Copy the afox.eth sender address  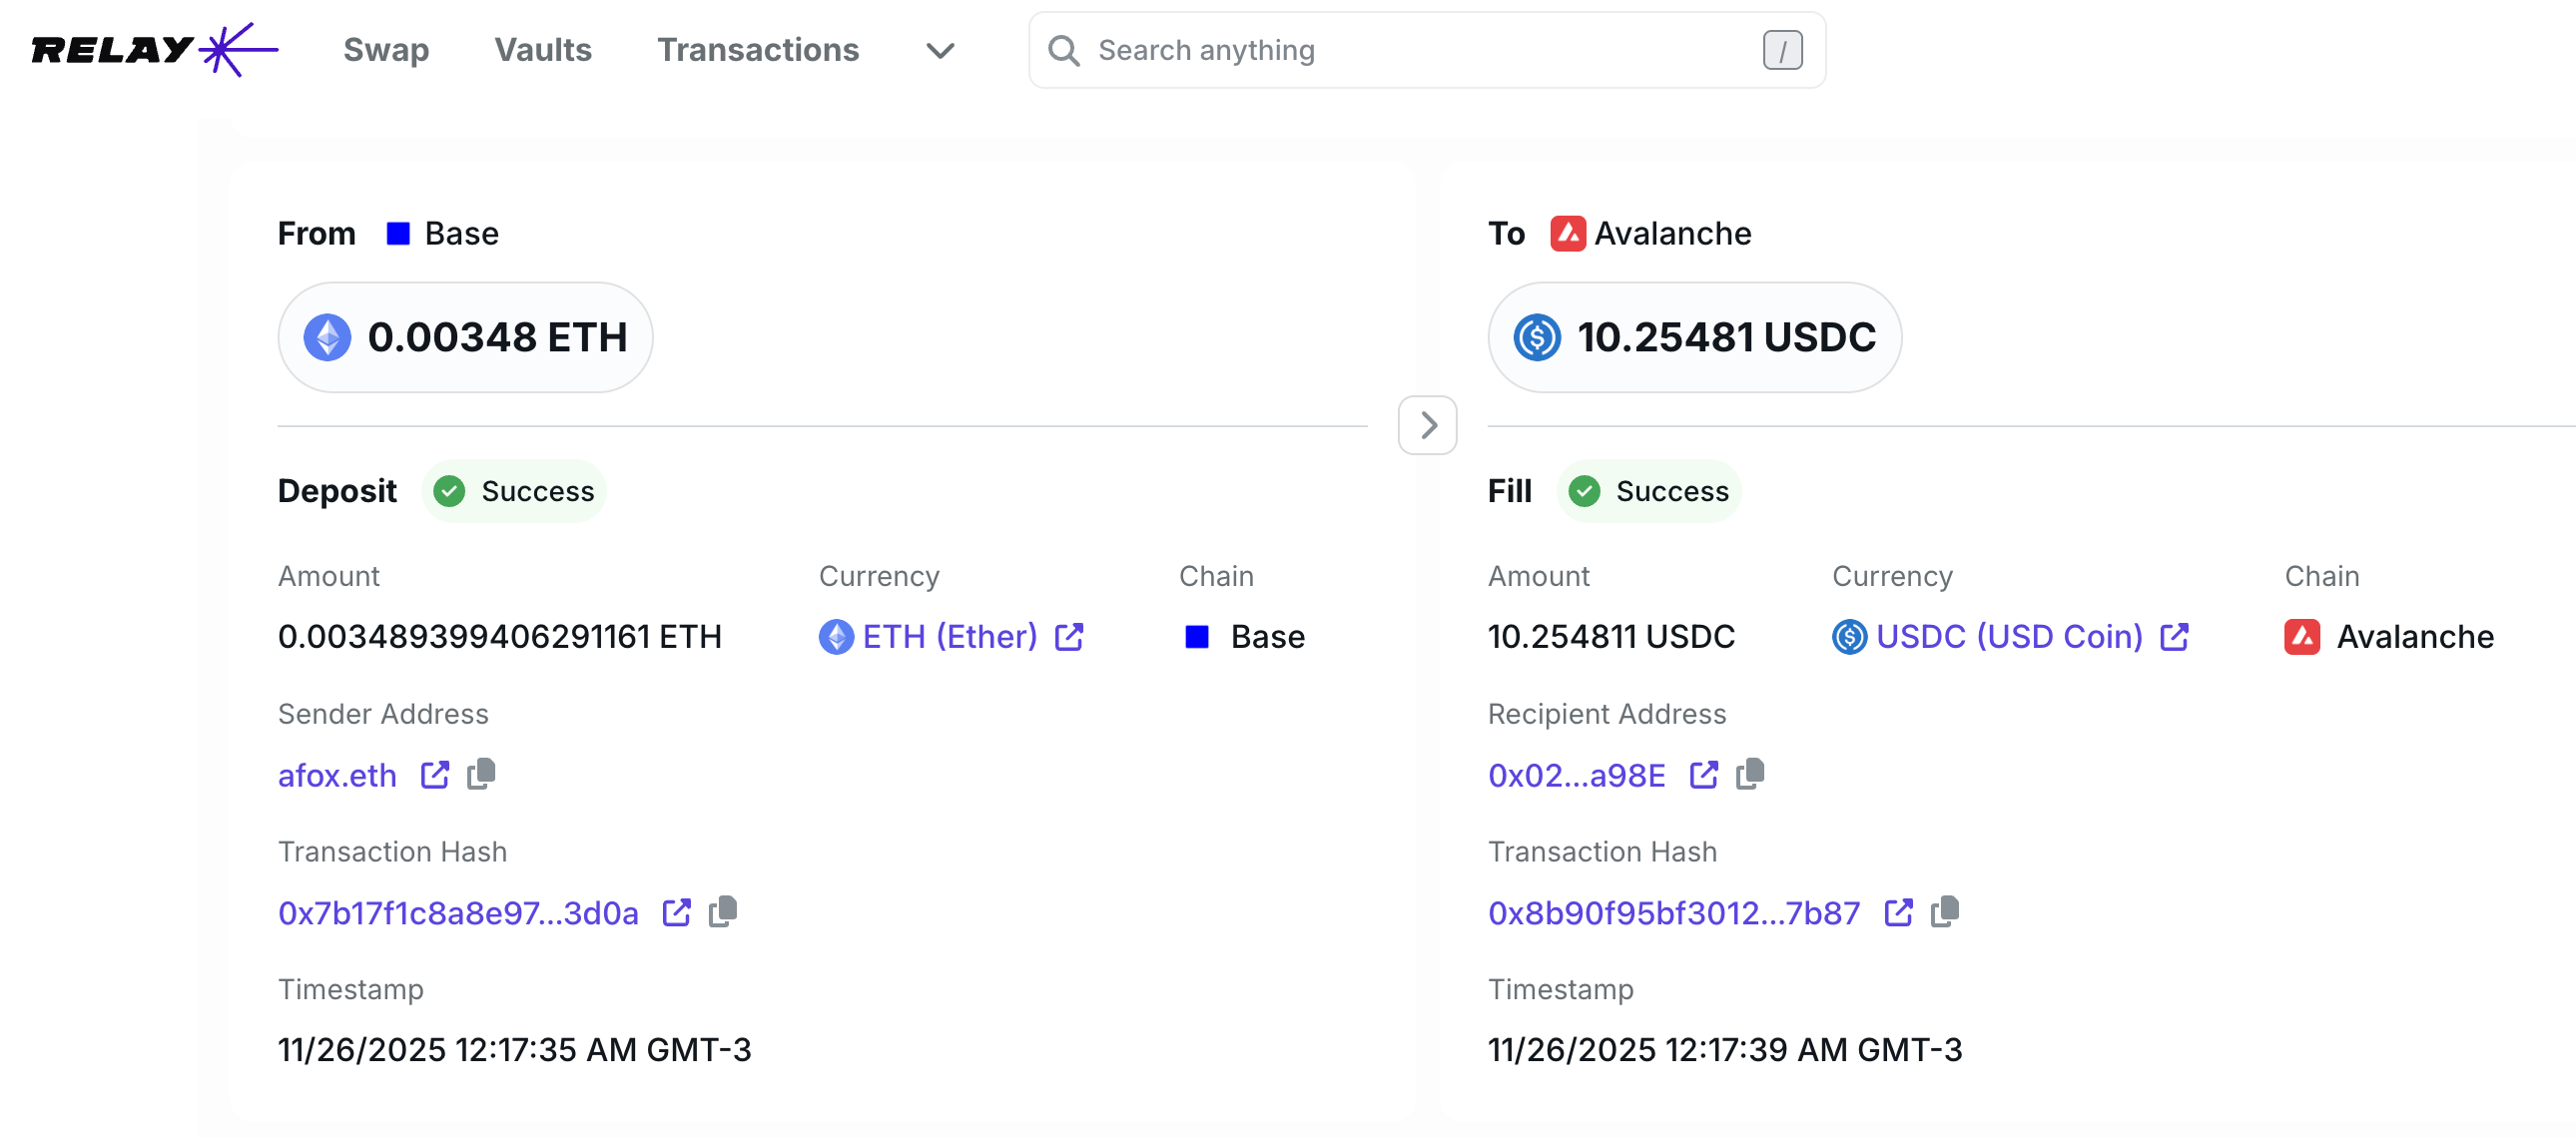click(481, 774)
